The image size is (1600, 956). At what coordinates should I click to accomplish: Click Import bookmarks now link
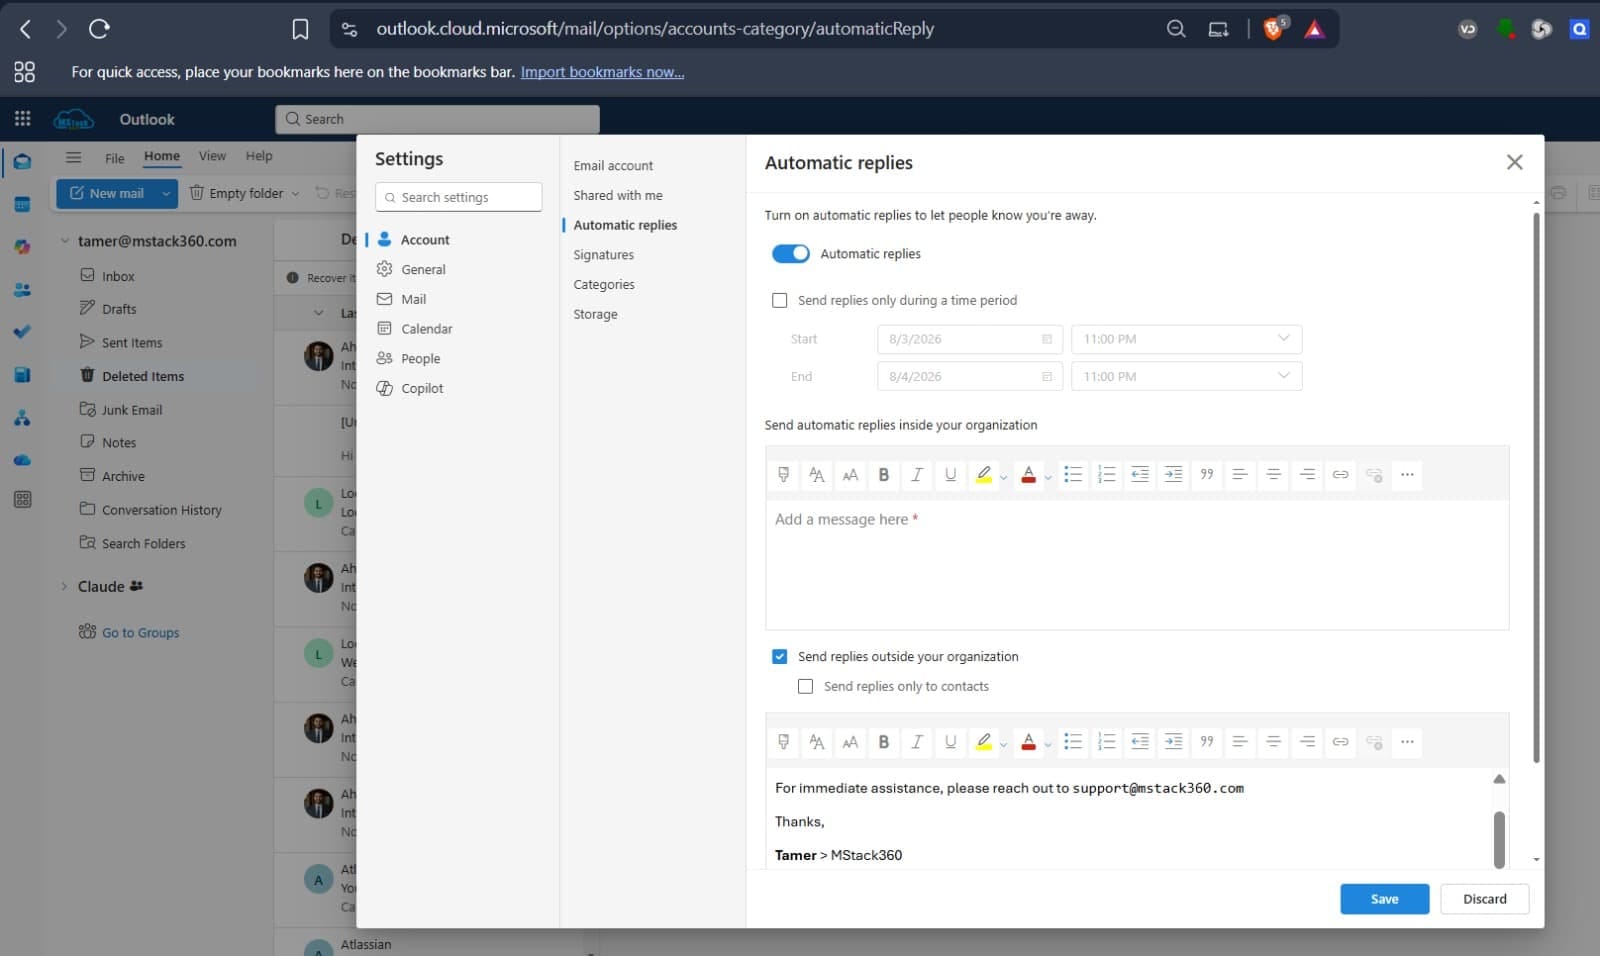point(602,72)
